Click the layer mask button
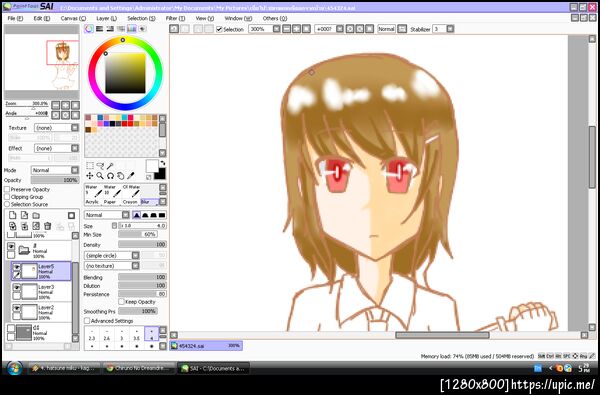The width and height of the screenshot is (600, 395). point(71,215)
